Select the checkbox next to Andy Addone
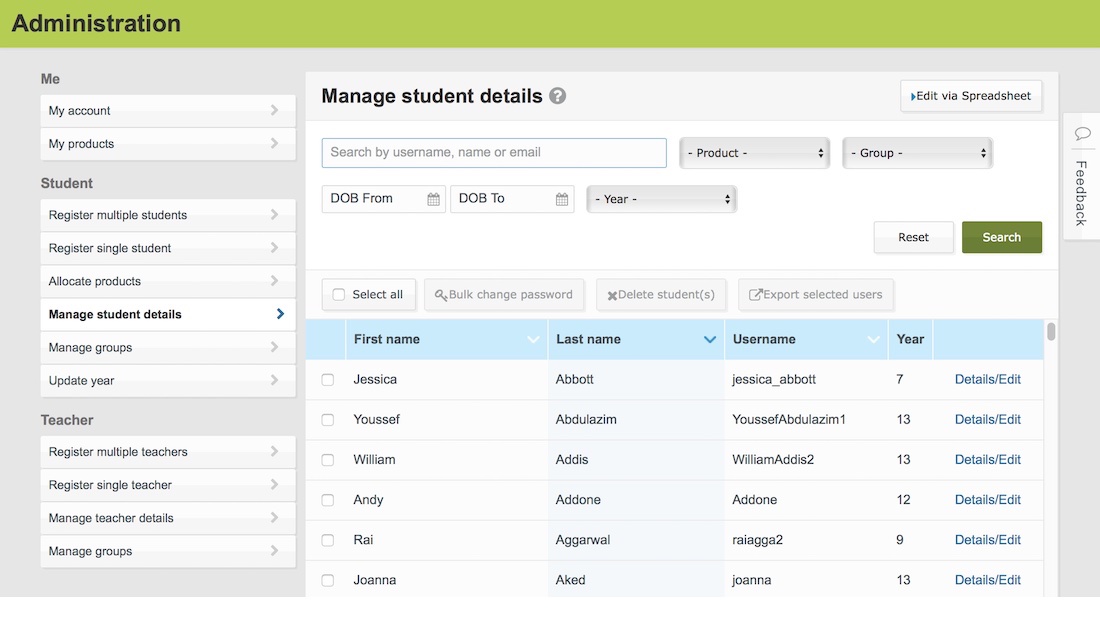Viewport: 1100px width, 619px height. point(327,499)
